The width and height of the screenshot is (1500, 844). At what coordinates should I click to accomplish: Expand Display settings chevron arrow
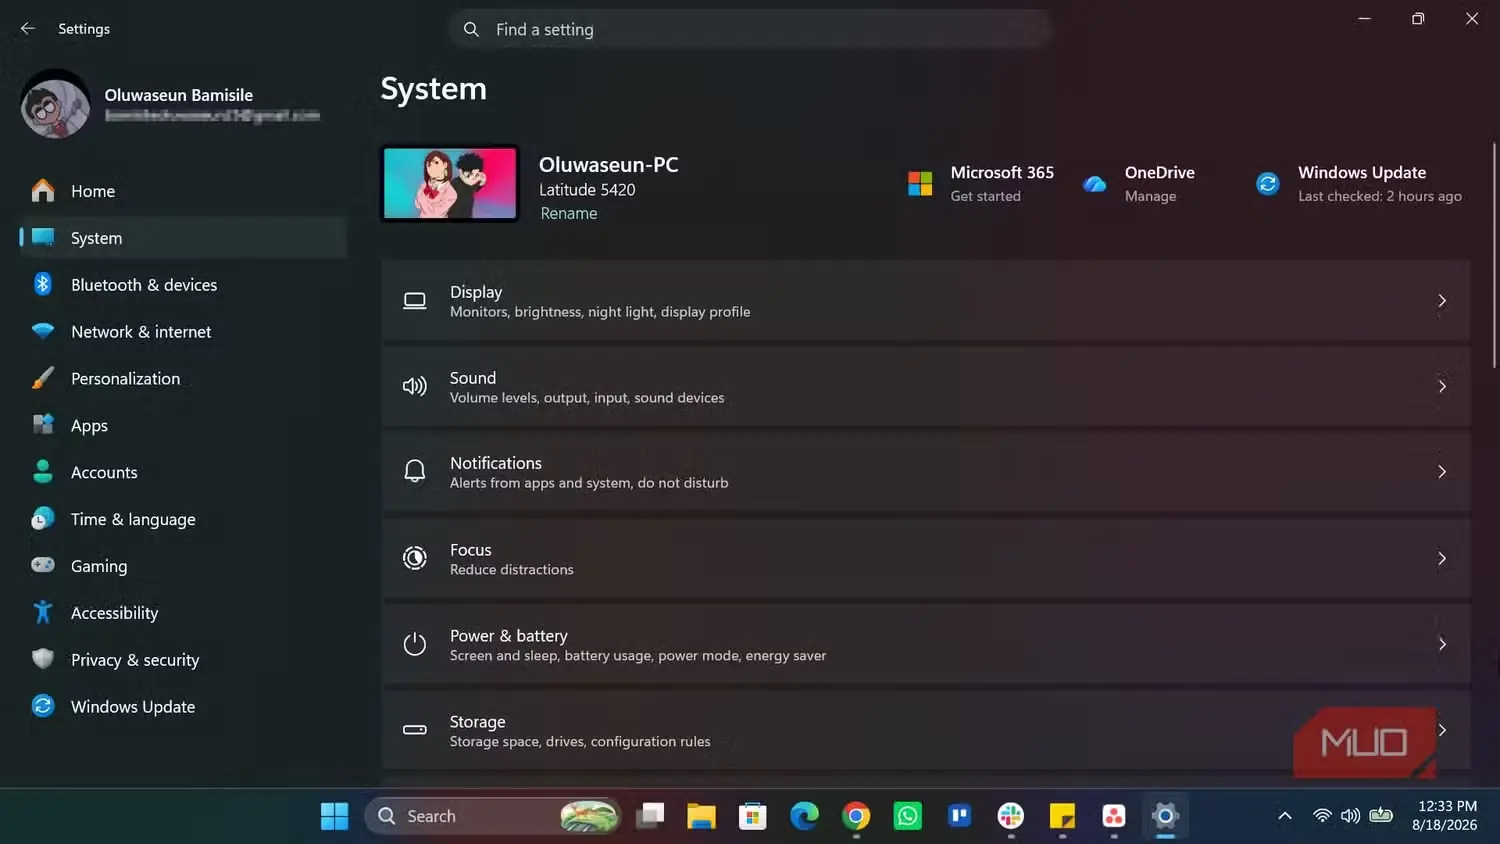pyautogui.click(x=1442, y=301)
